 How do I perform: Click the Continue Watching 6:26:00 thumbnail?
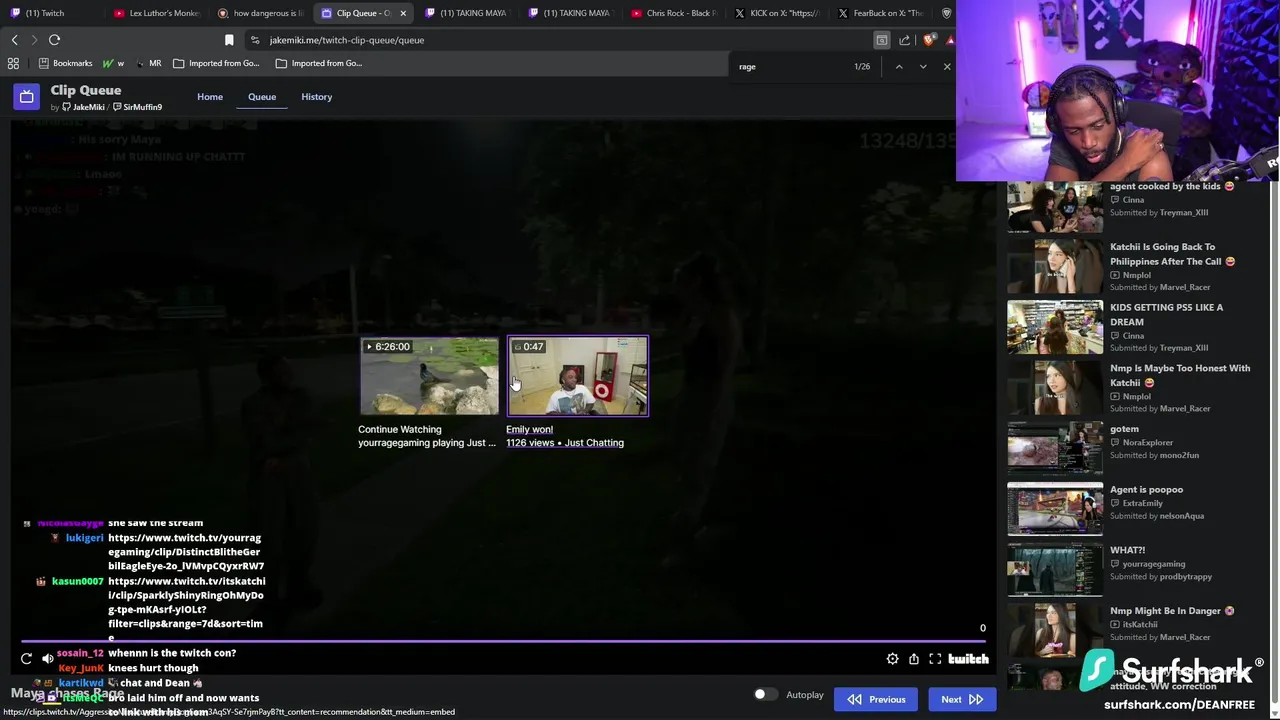point(429,376)
